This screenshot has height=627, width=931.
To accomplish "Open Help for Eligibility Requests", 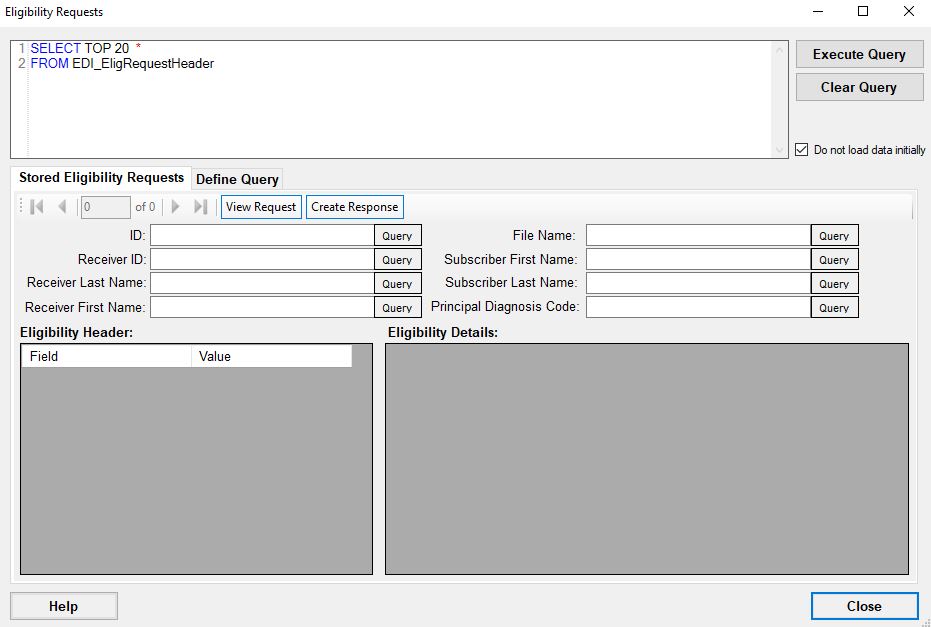I will coord(64,606).
